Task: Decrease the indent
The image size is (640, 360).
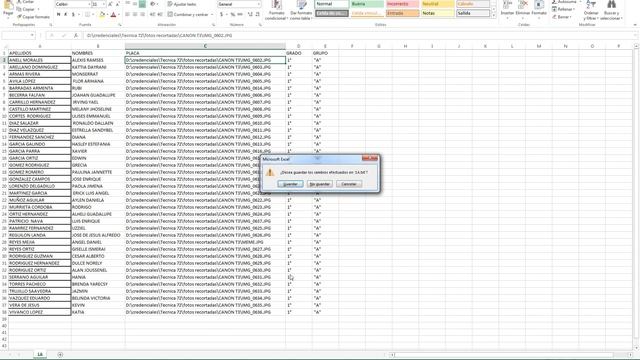Action: [152, 15]
